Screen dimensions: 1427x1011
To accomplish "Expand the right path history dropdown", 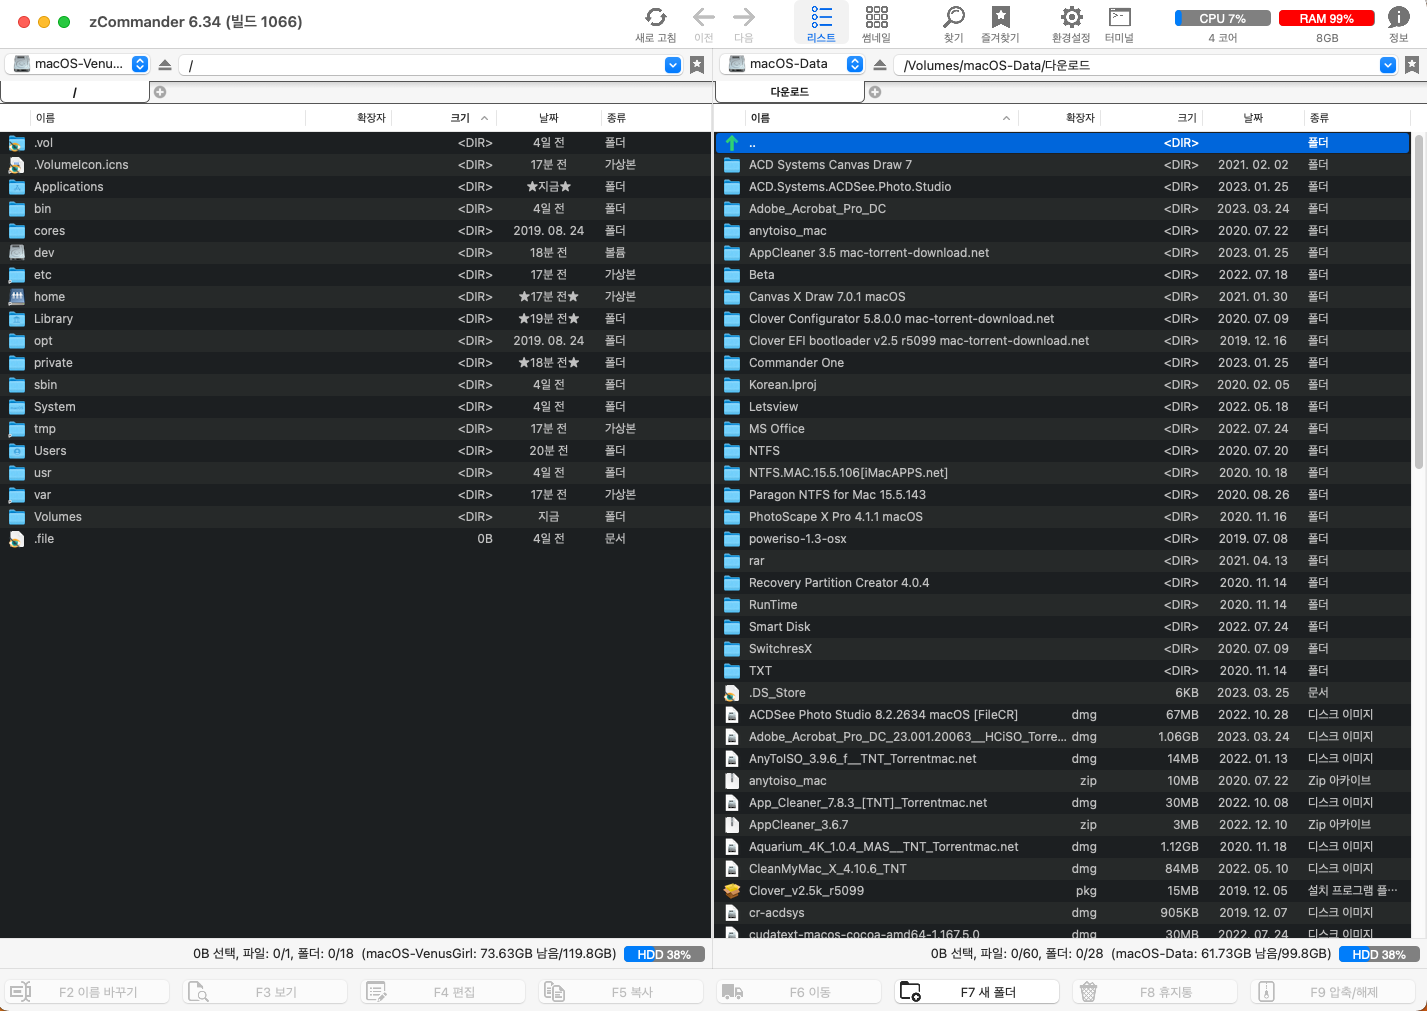I will (x=1388, y=65).
